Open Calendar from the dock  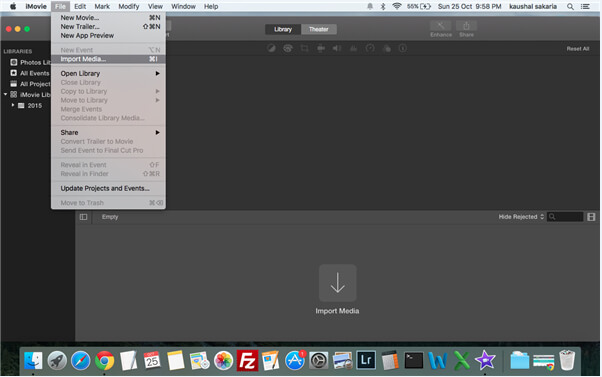152,361
